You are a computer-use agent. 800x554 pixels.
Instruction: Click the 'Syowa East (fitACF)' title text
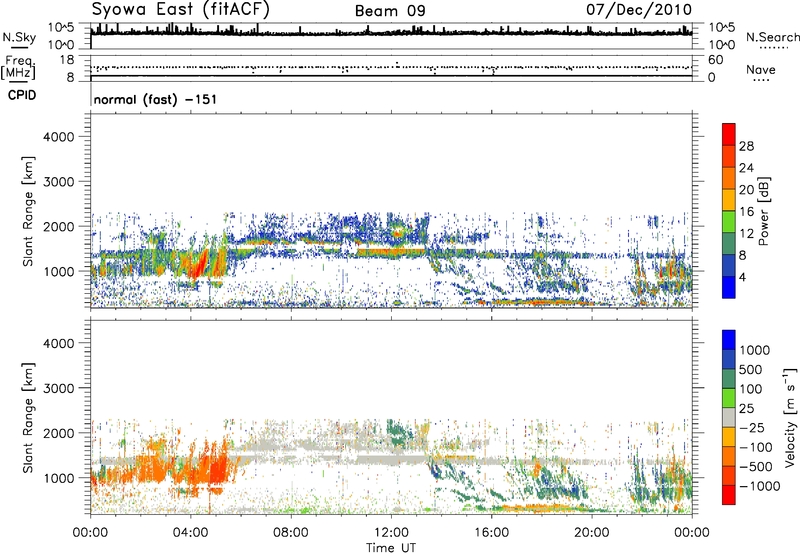click(181, 10)
